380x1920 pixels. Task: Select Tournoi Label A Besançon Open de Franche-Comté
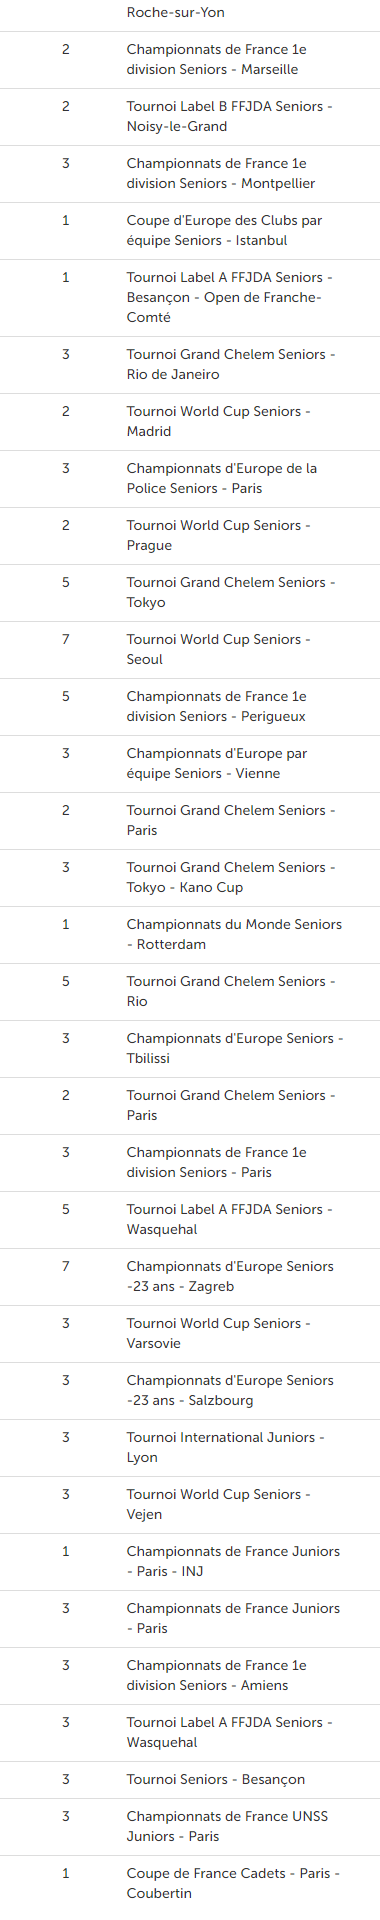click(190, 298)
